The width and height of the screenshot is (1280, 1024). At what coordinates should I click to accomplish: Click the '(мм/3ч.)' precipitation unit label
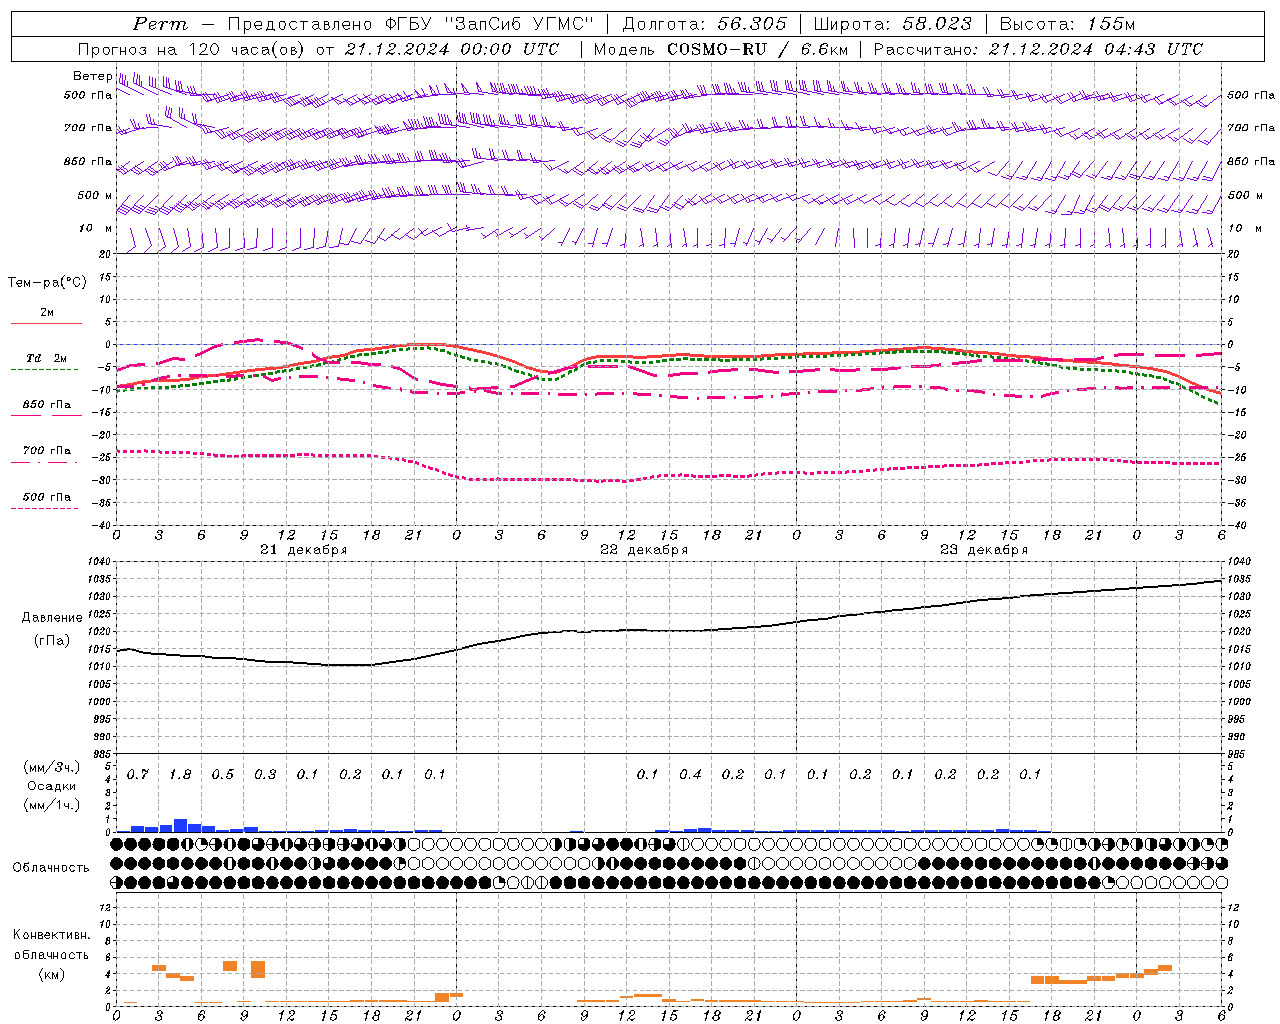tap(51, 767)
